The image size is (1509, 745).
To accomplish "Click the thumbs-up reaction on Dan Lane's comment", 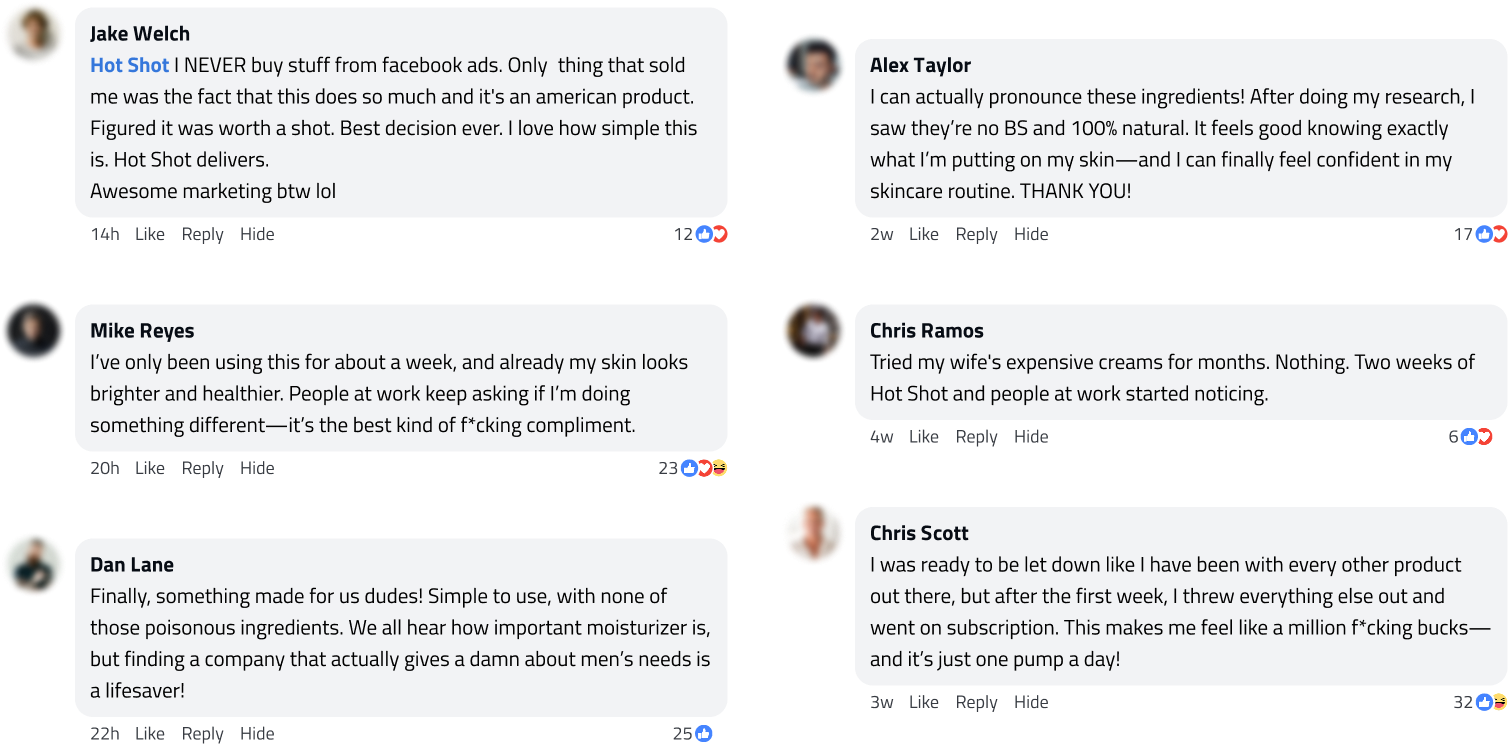I will coord(704,734).
